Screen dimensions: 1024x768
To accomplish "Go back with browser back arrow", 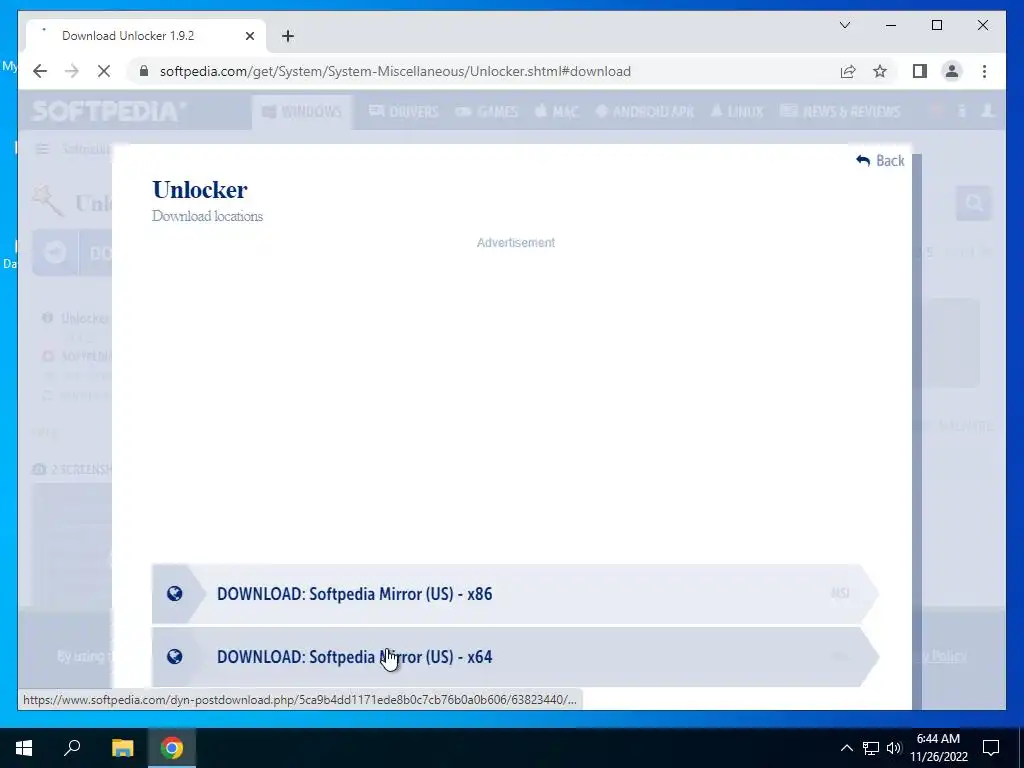I will click(x=40, y=71).
